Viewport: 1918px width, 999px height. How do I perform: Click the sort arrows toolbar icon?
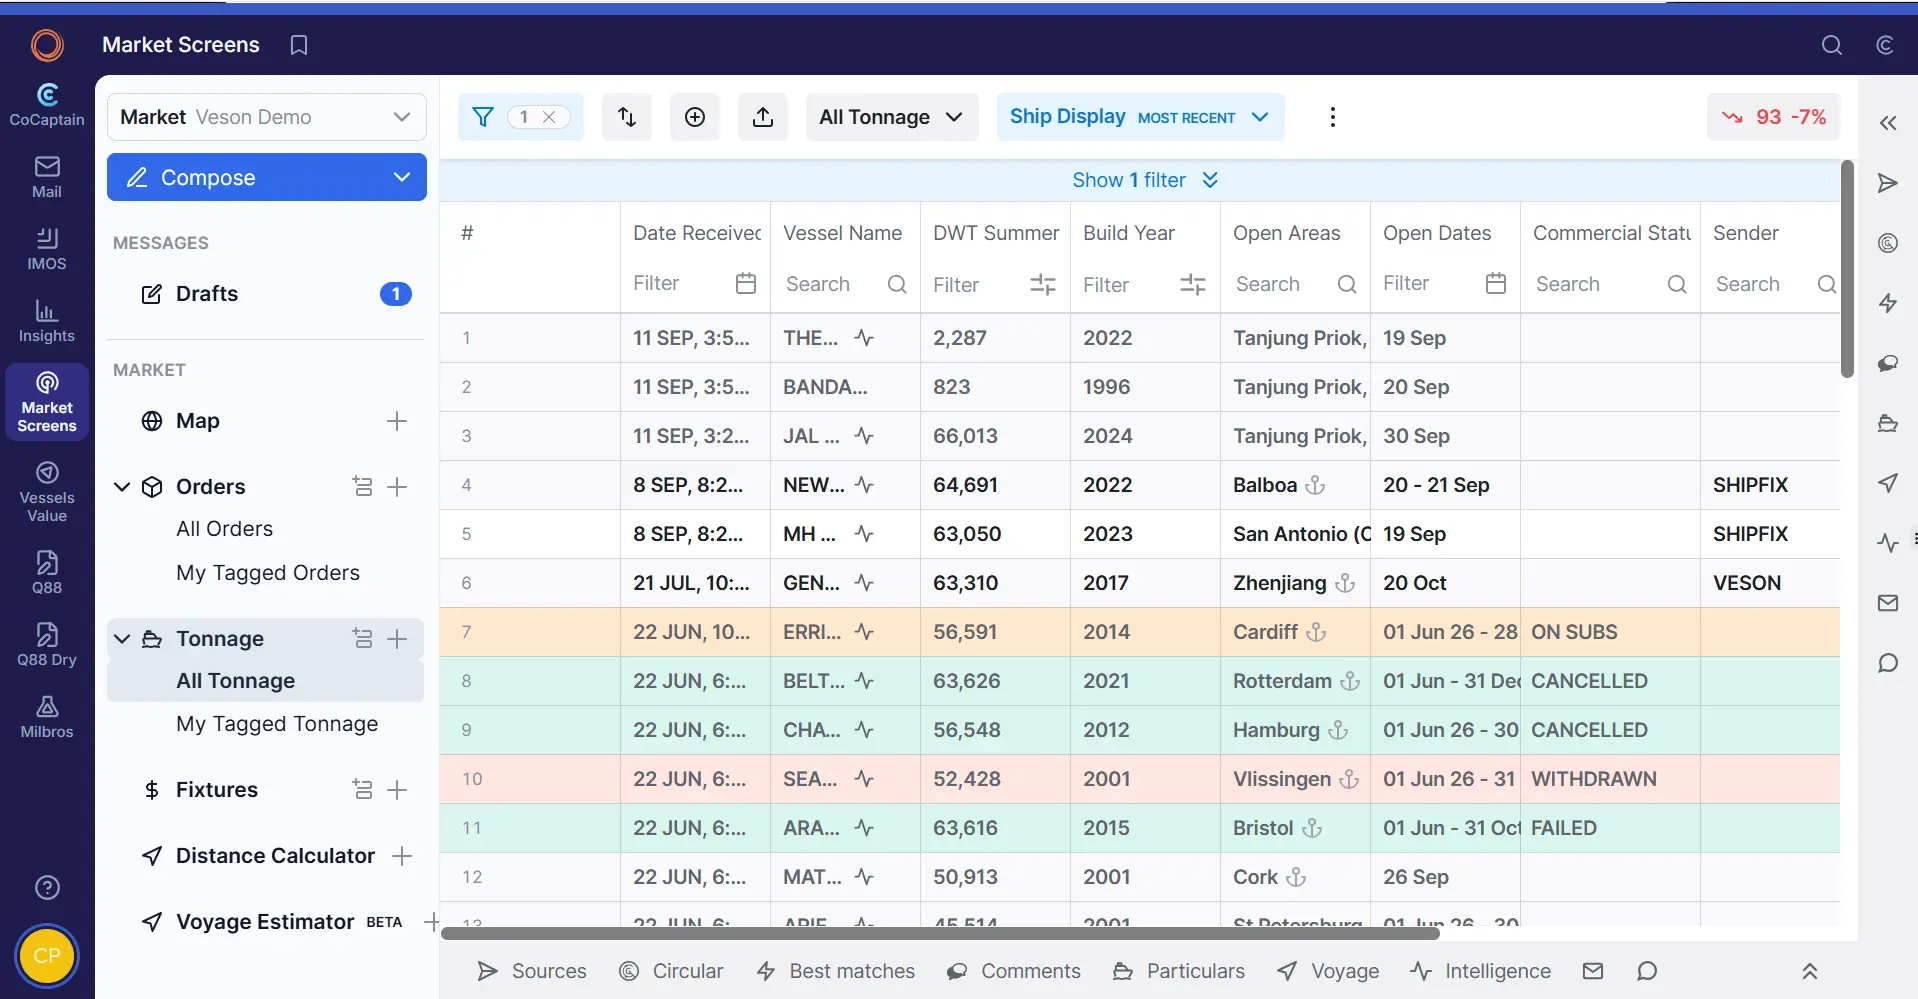point(627,117)
